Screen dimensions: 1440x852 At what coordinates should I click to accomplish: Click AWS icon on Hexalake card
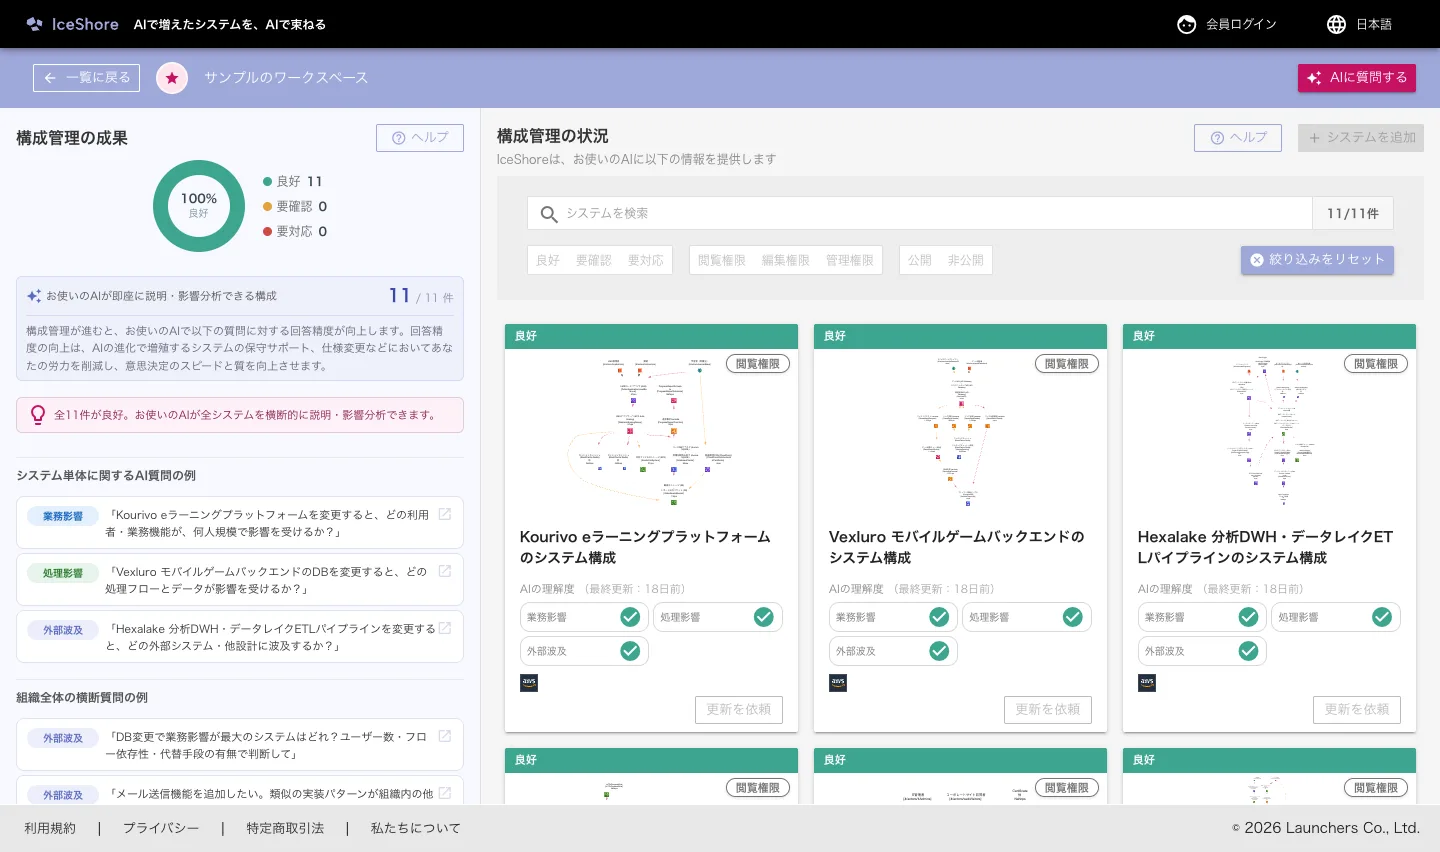pos(1147,682)
